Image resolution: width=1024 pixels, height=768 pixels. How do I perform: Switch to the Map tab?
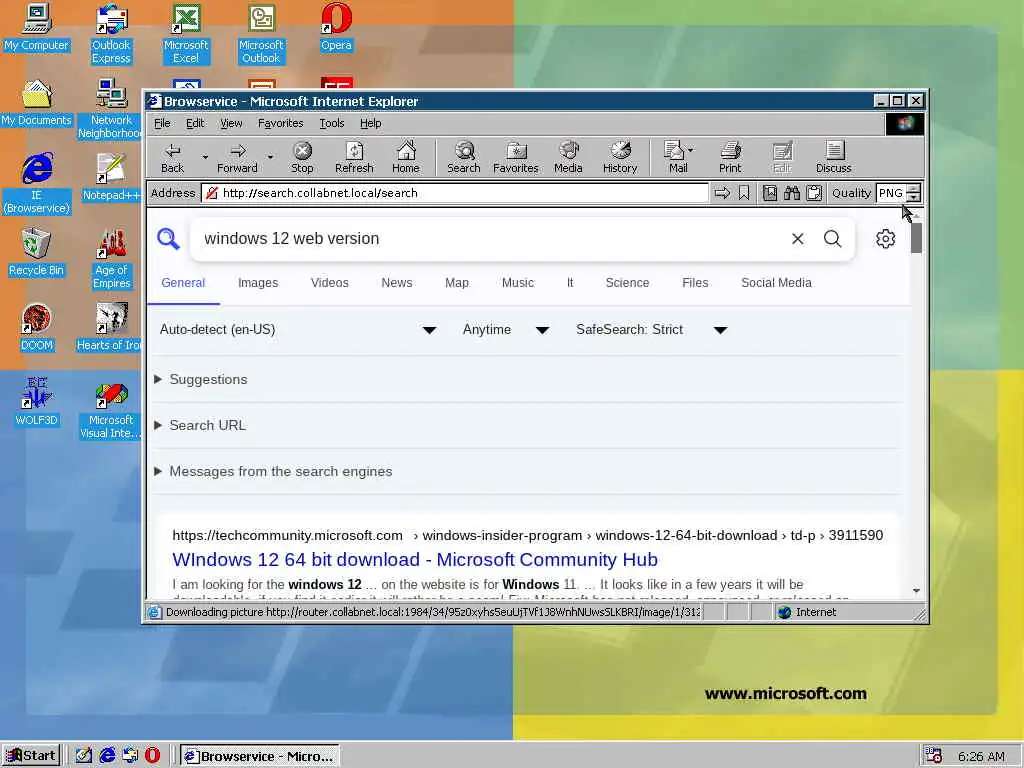(x=457, y=283)
